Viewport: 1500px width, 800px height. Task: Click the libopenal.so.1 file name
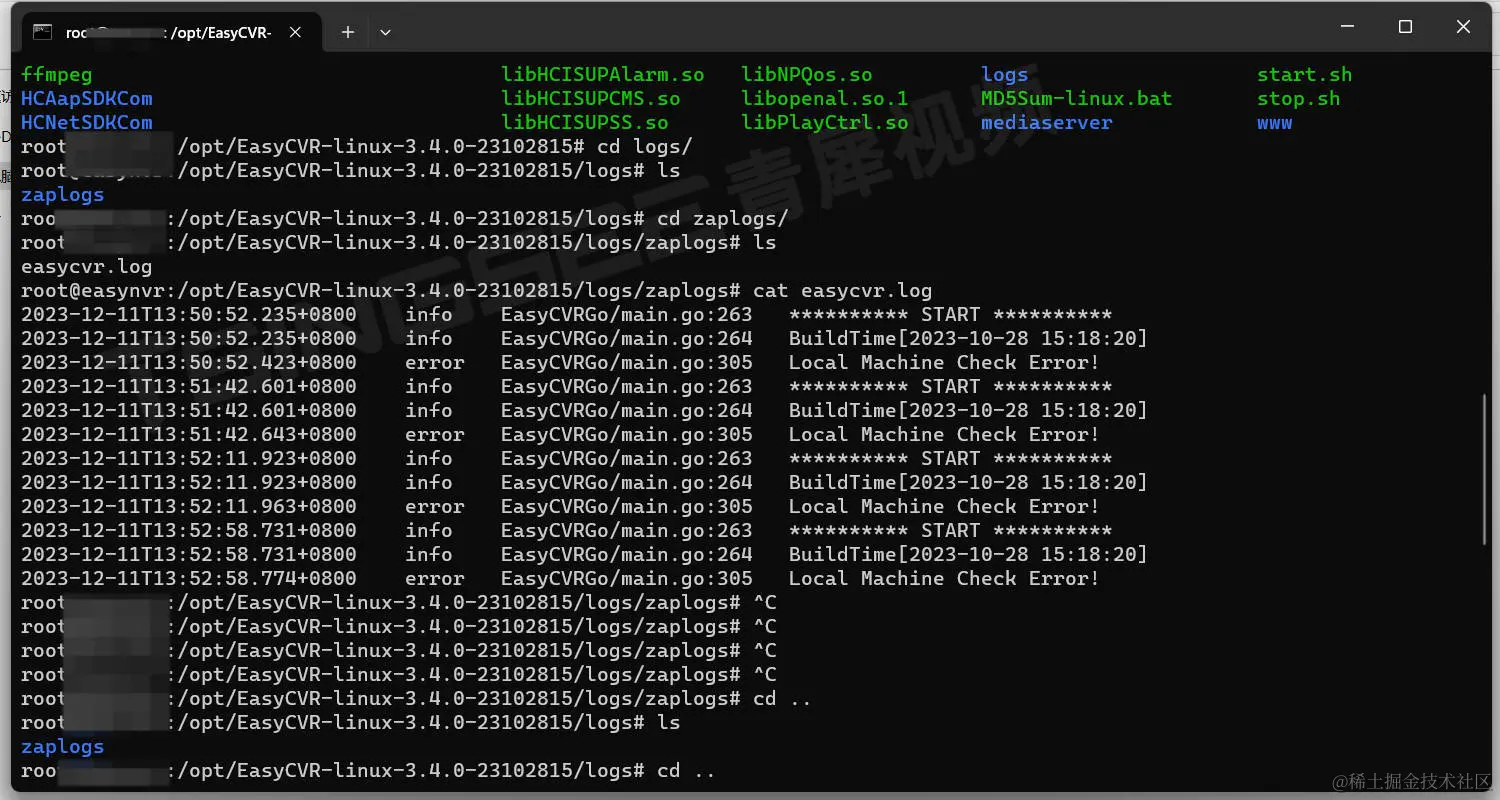[825, 99]
